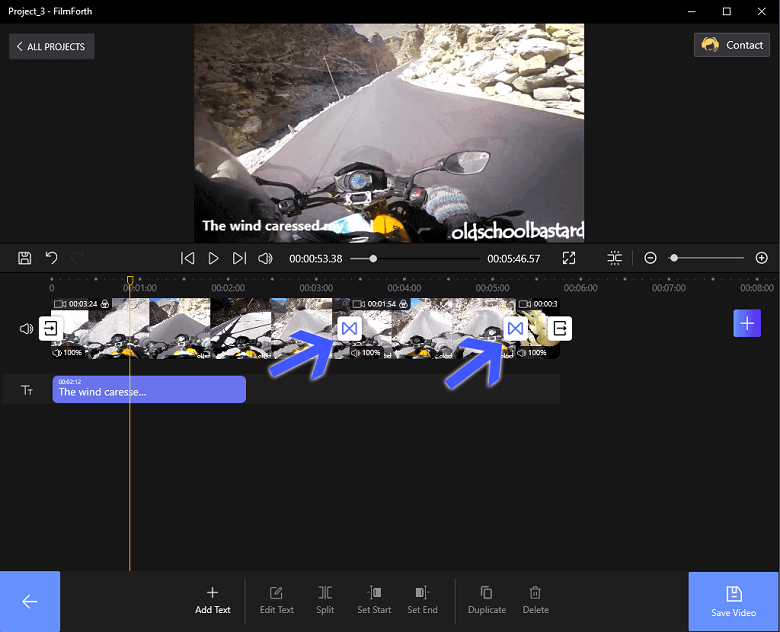Click second clip's 100% volume indicator
The height and width of the screenshot is (632, 780).
[366, 352]
